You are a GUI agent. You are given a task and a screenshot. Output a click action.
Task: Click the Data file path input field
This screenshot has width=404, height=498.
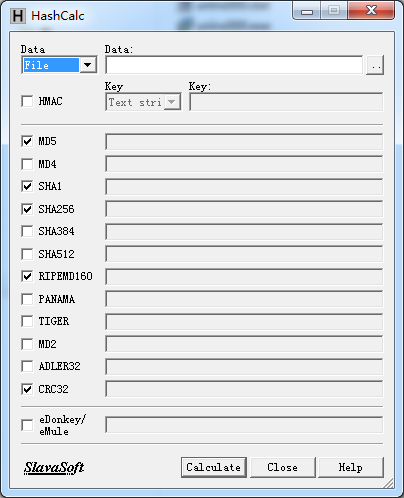pyautogui.click(x=234, y=65)
